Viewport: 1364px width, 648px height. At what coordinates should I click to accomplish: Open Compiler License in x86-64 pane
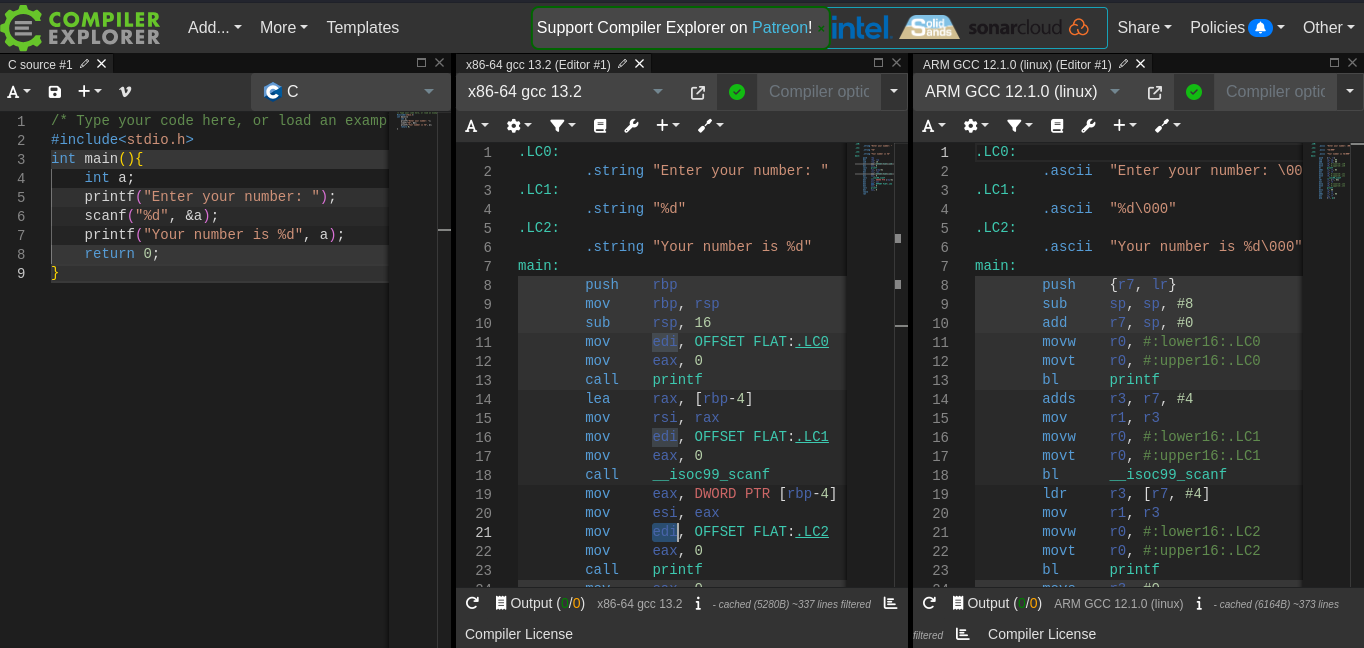coord(519,634)
